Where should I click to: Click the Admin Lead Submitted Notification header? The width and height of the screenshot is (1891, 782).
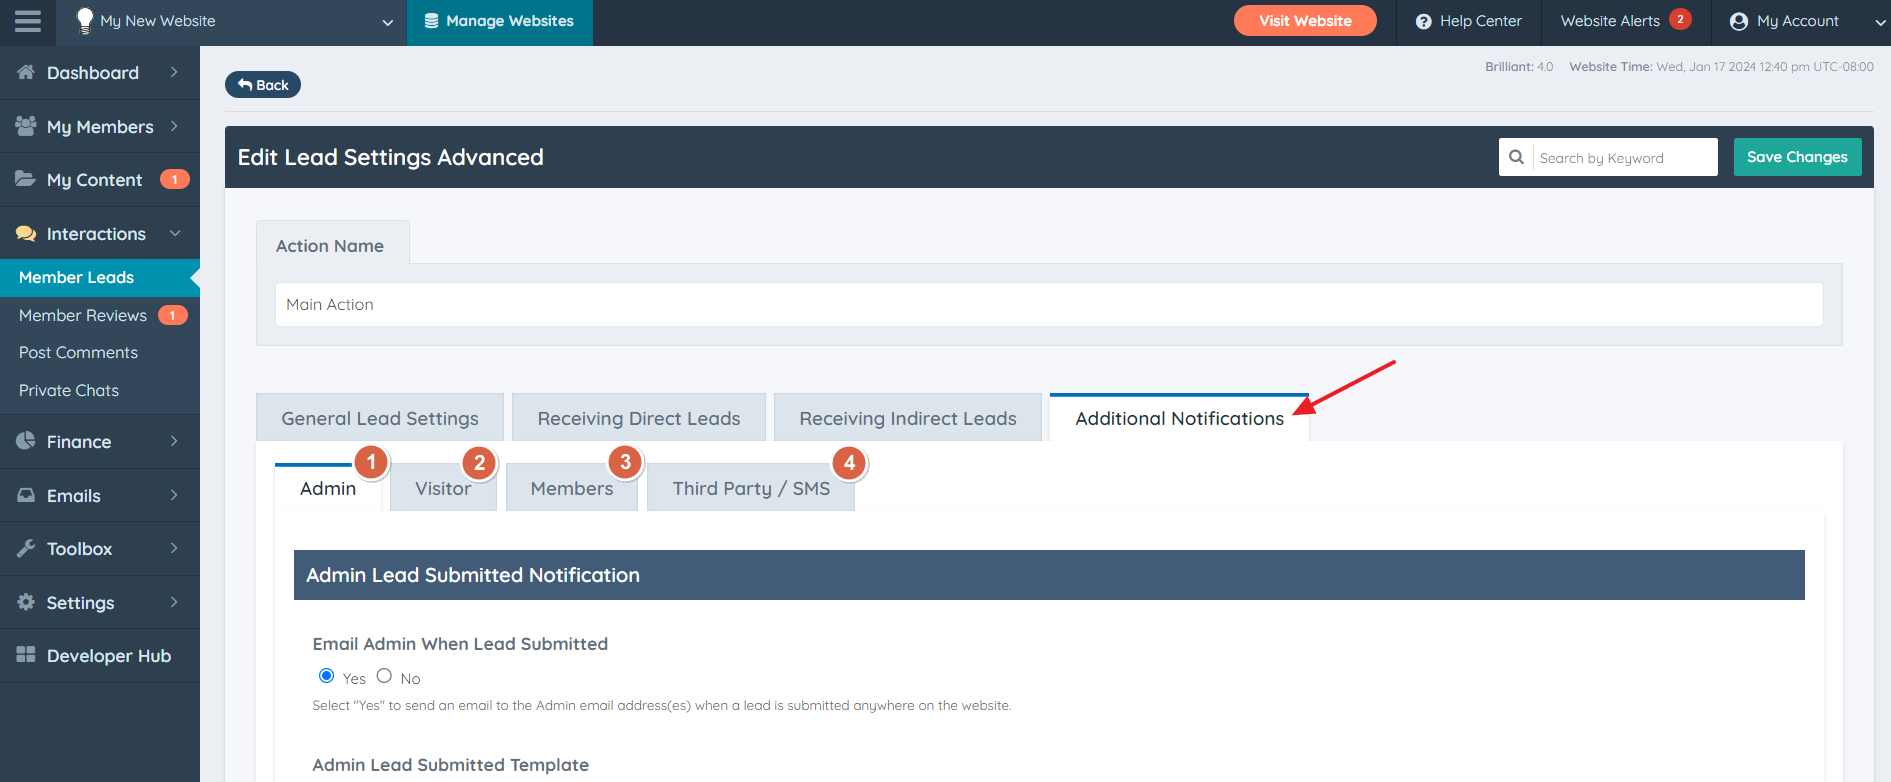coord(1049,575)
